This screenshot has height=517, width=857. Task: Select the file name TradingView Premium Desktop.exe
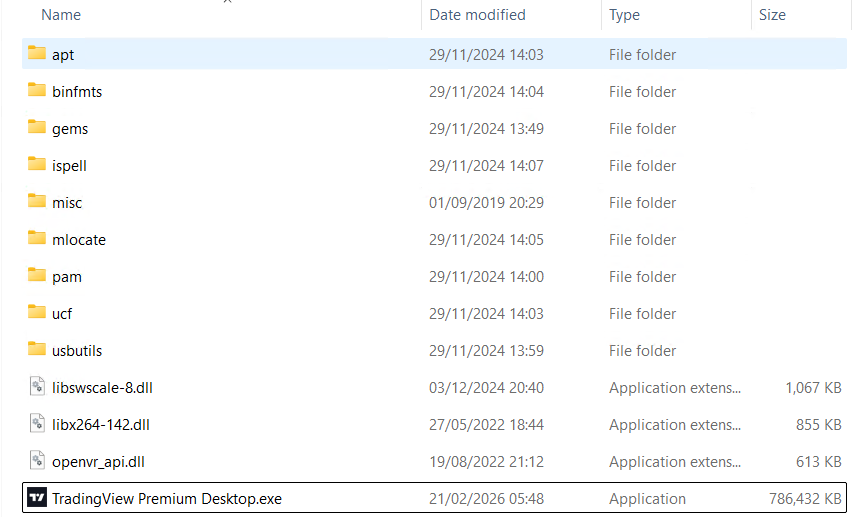pos(167,499)
